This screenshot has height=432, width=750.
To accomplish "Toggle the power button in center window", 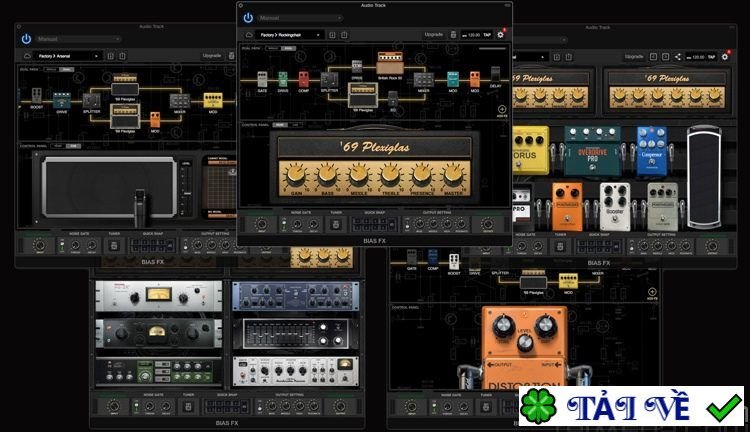I will click(247, 17).
